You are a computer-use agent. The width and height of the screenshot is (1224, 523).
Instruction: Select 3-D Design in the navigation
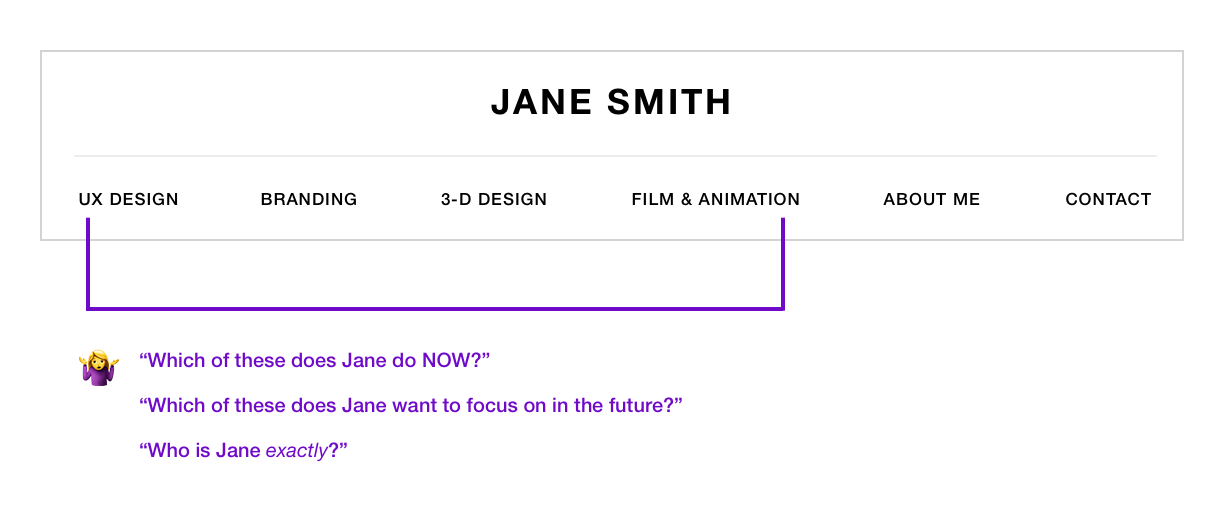pos(494,199)
